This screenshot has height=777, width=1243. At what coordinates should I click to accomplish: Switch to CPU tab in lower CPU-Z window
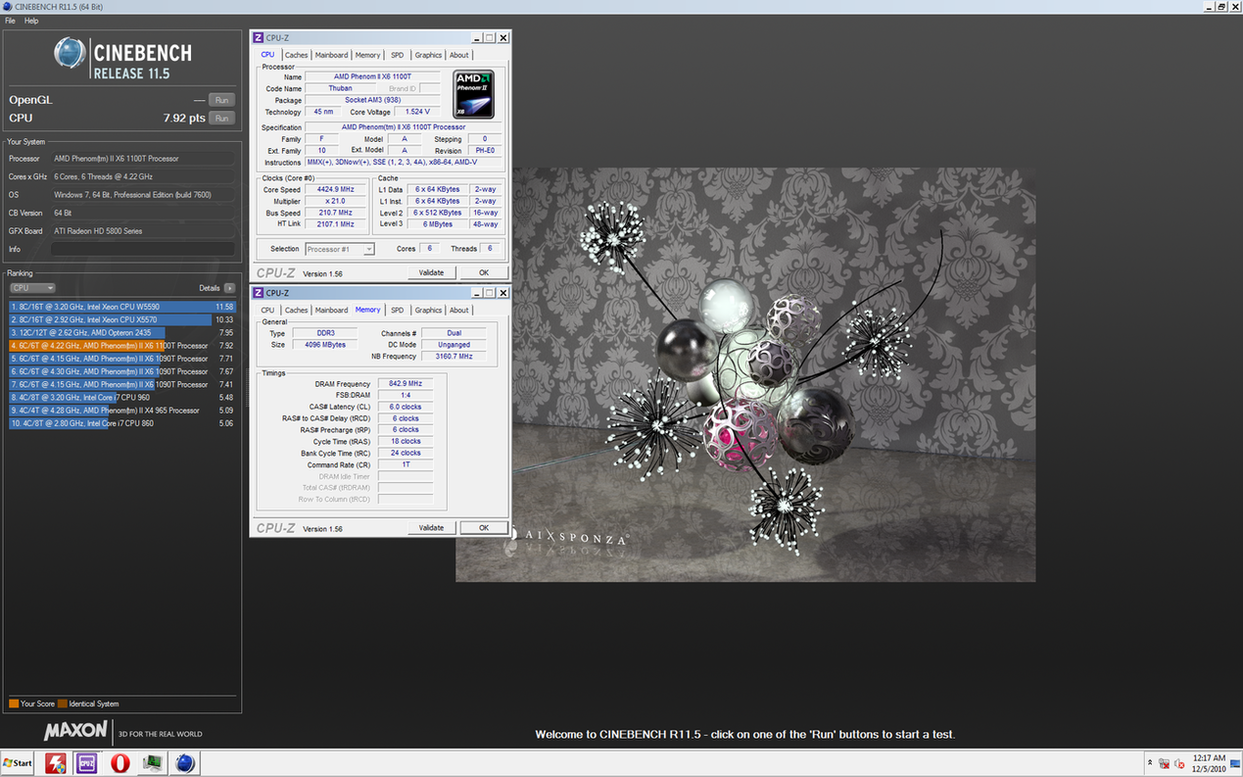pyautogui.click(x=268, y=310)
